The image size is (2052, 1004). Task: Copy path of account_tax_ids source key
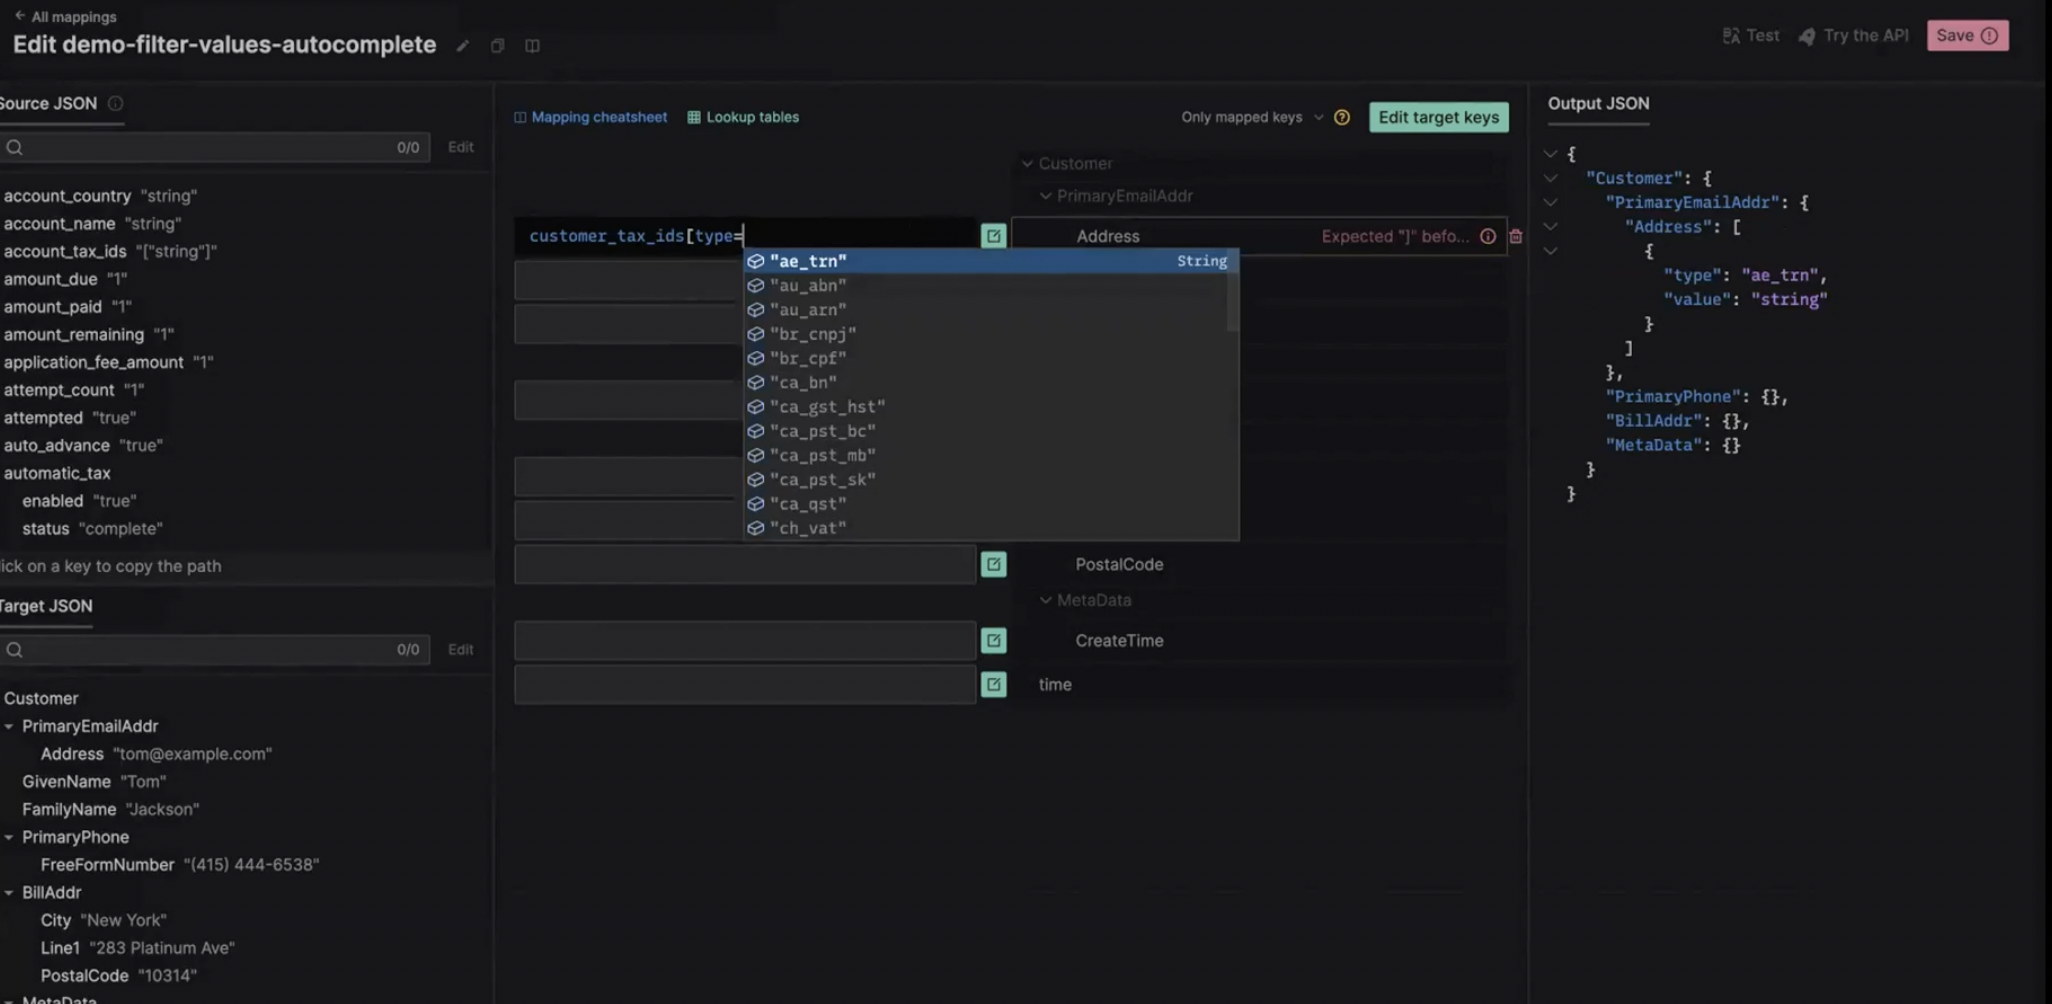65,251
